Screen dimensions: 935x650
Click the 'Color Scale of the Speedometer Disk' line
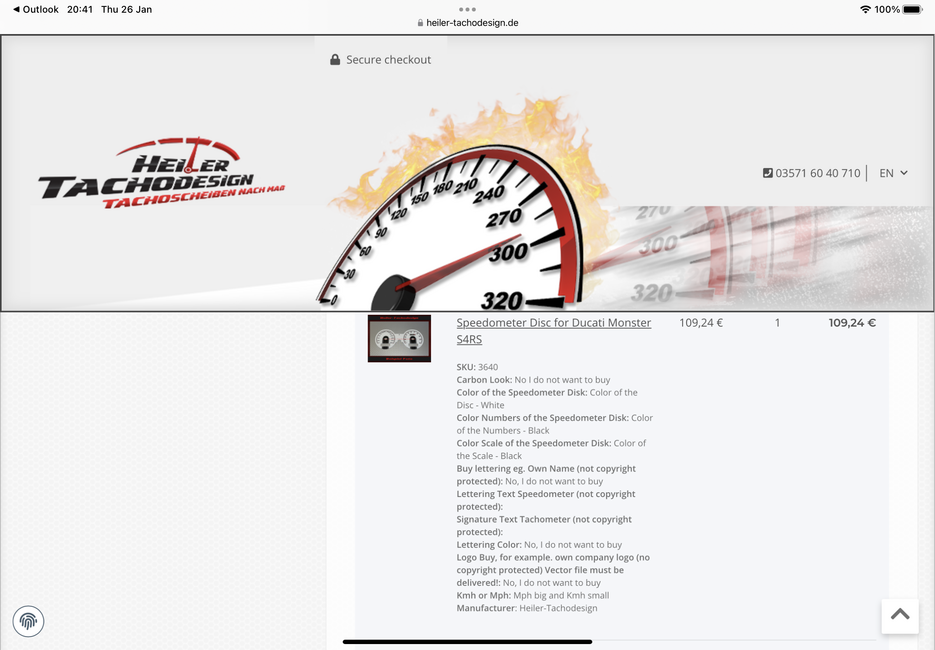[551, 449]
